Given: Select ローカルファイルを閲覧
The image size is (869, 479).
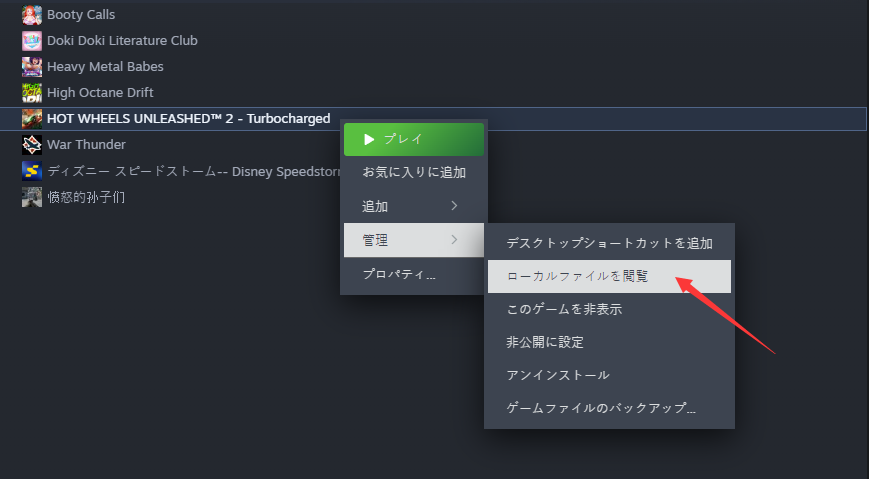Looking at the screenshot, I should (610, 276).
